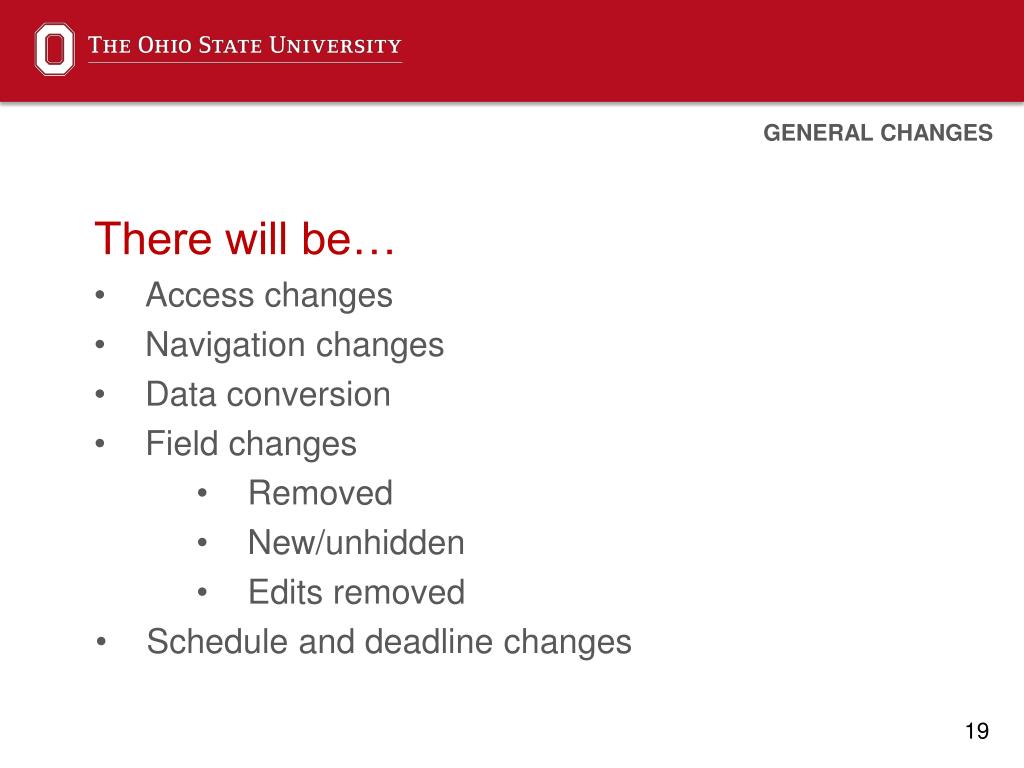Select the 'Access changes' bullet text
Viewport: 1024px width, 768px height.
coord(269,295)
